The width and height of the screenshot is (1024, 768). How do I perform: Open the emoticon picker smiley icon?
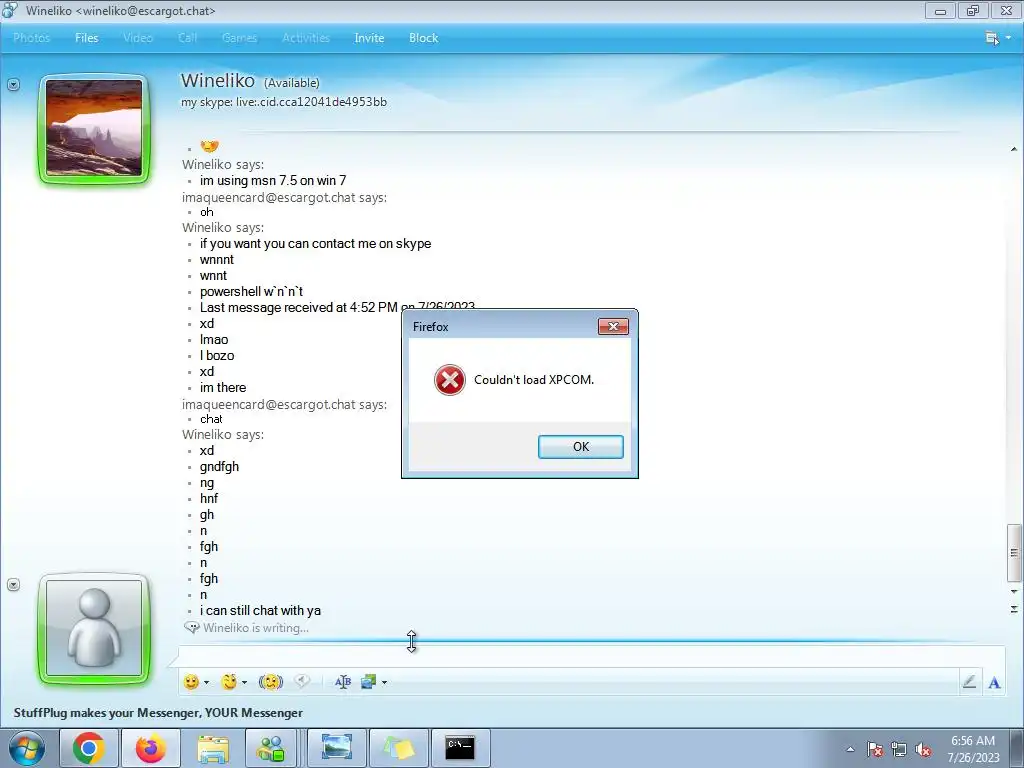coord(191,682)
